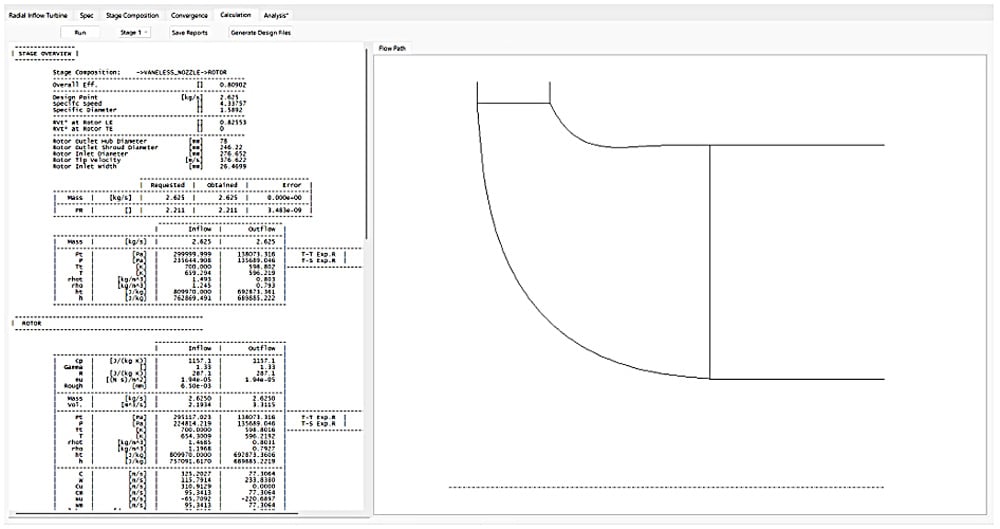The width and height of the screenshot is (1000, 529).
Task: Switch to the Radial Inflow Turbine tab
Action: 38,15
